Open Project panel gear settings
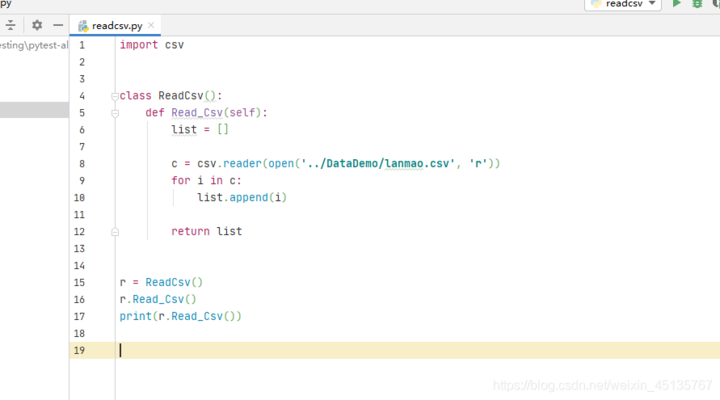The width and height of the screenshot is (720, 400). [x=37, y=25]
